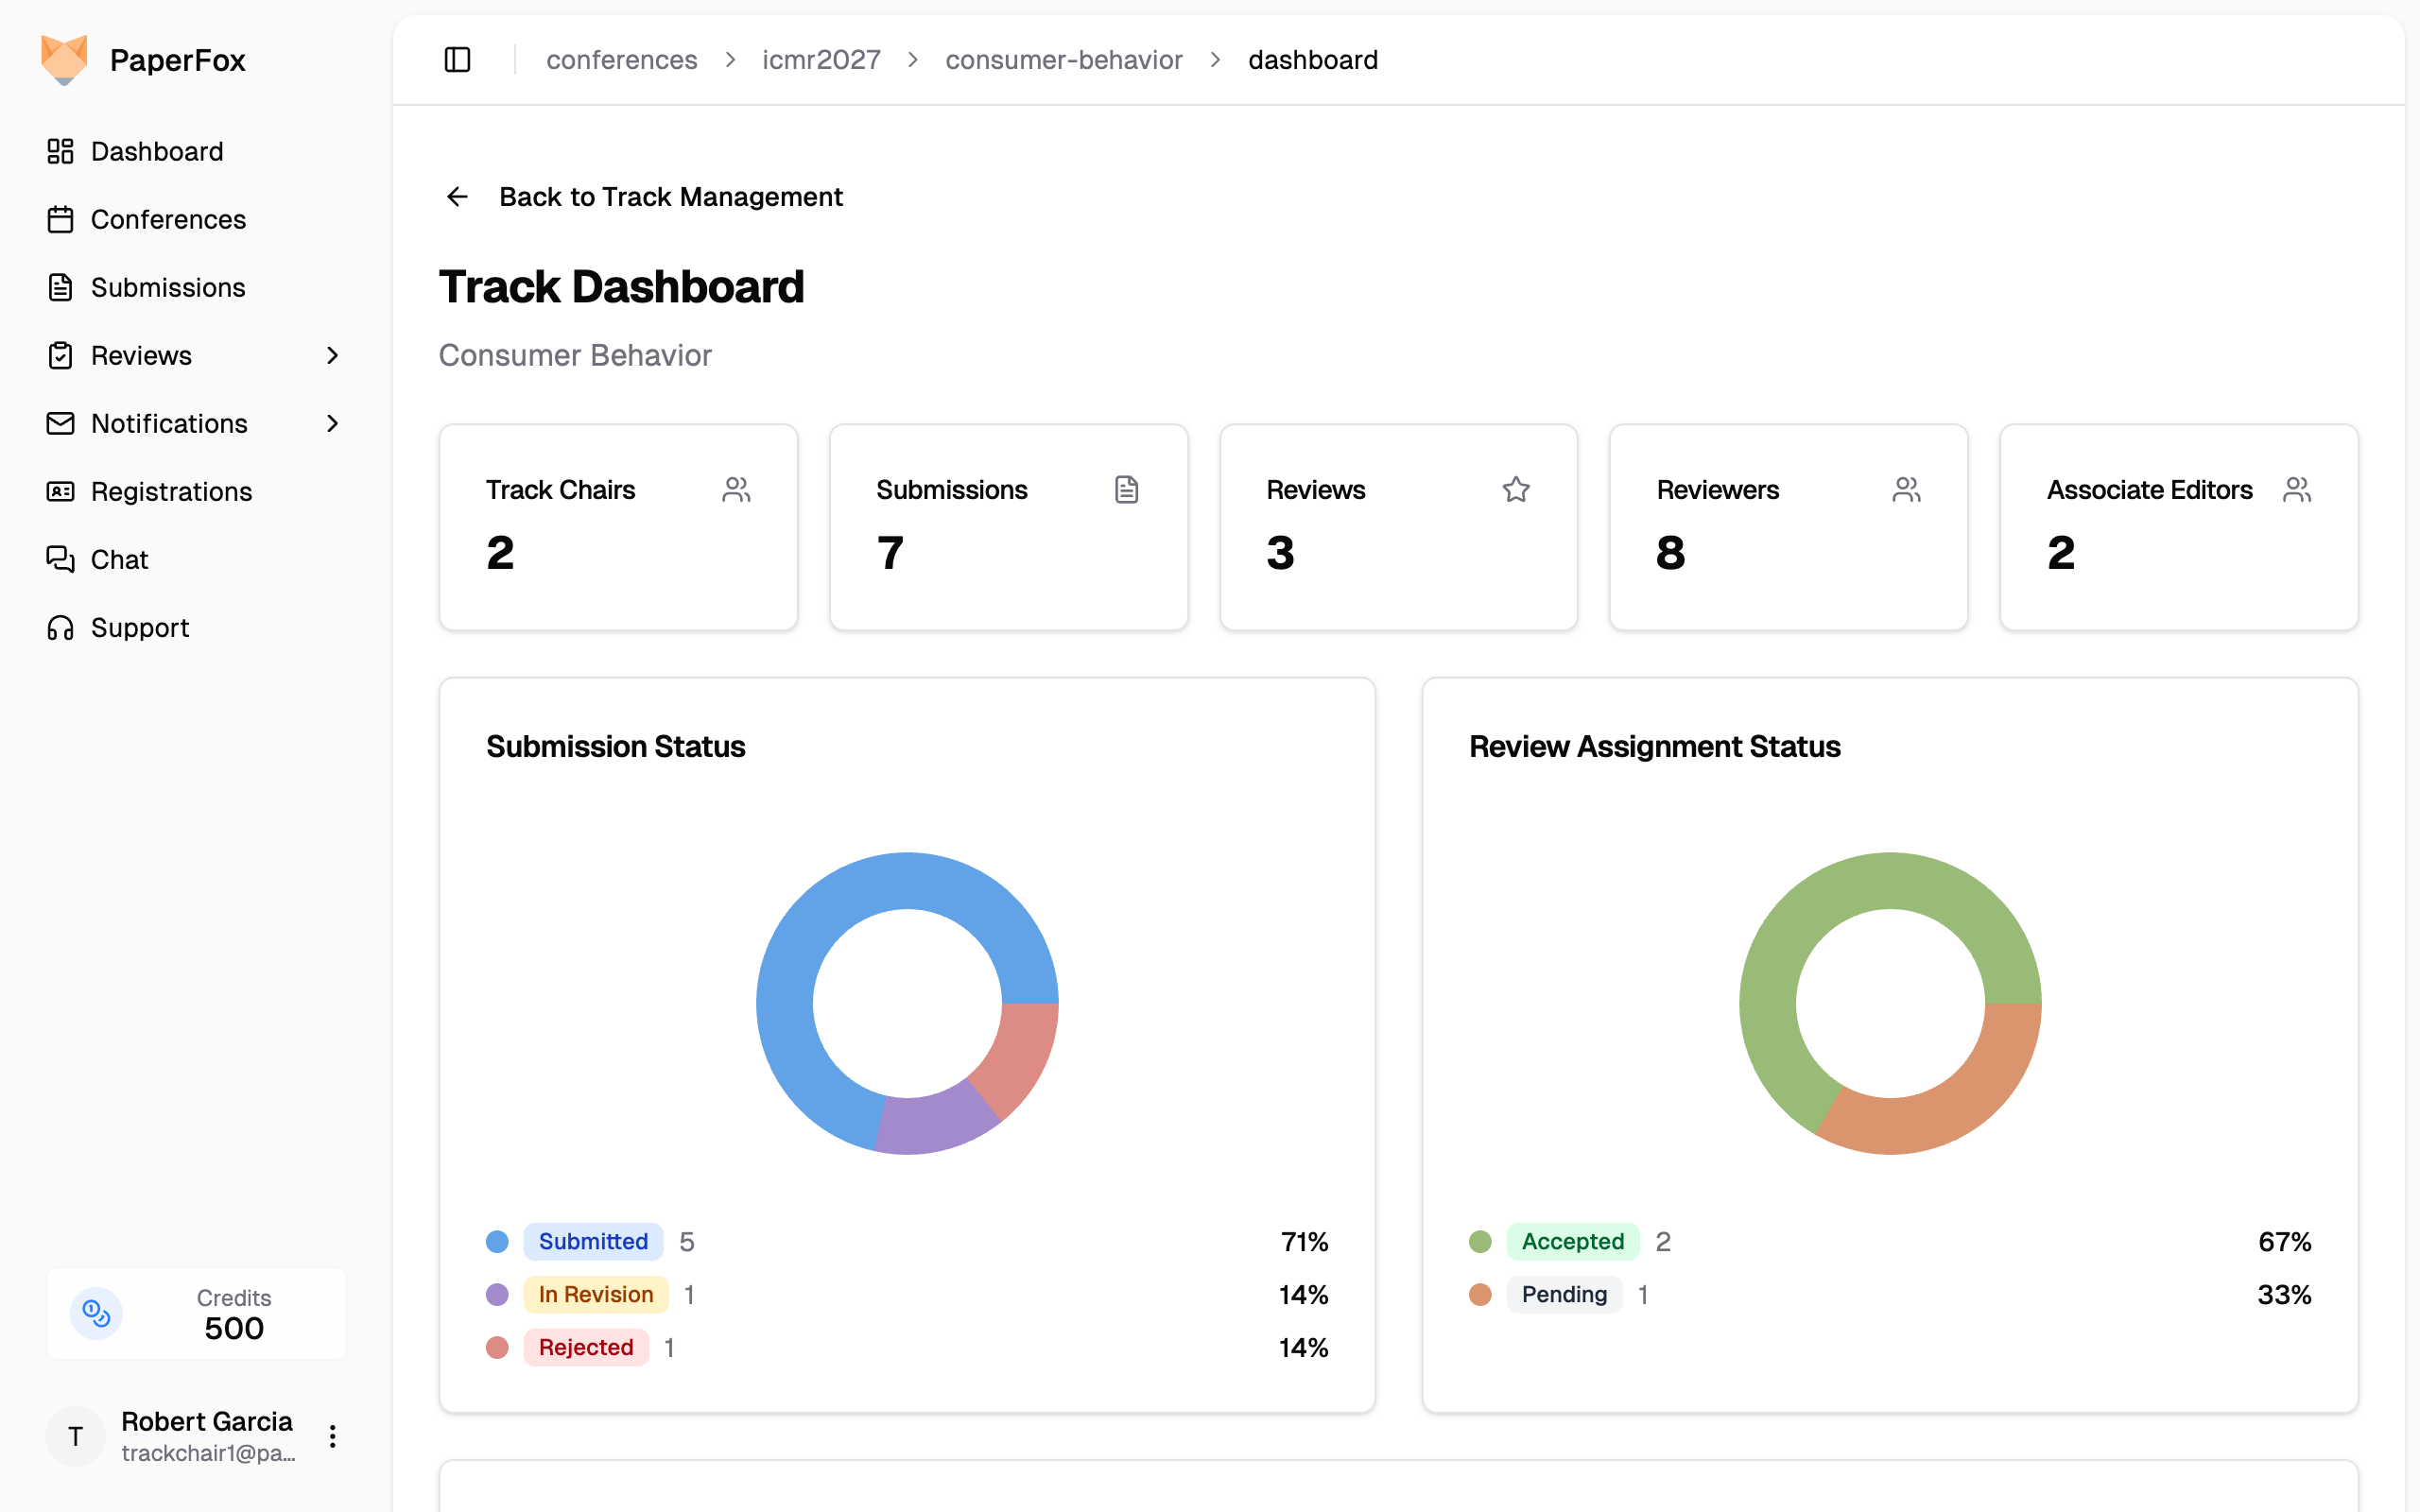Viewport: 2420px width, 1512px height.
Task: Click the PaperFox fox logo
Action: [x=64, y=60]
